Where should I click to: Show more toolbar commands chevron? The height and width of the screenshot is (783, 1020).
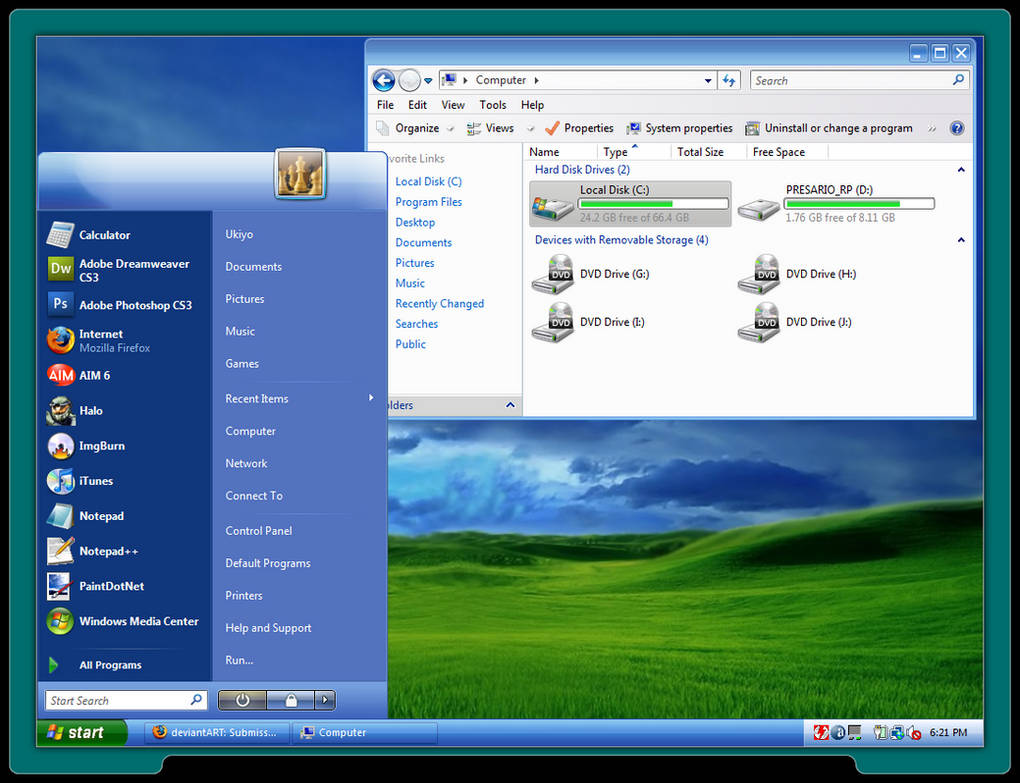(x=932, y=129)
